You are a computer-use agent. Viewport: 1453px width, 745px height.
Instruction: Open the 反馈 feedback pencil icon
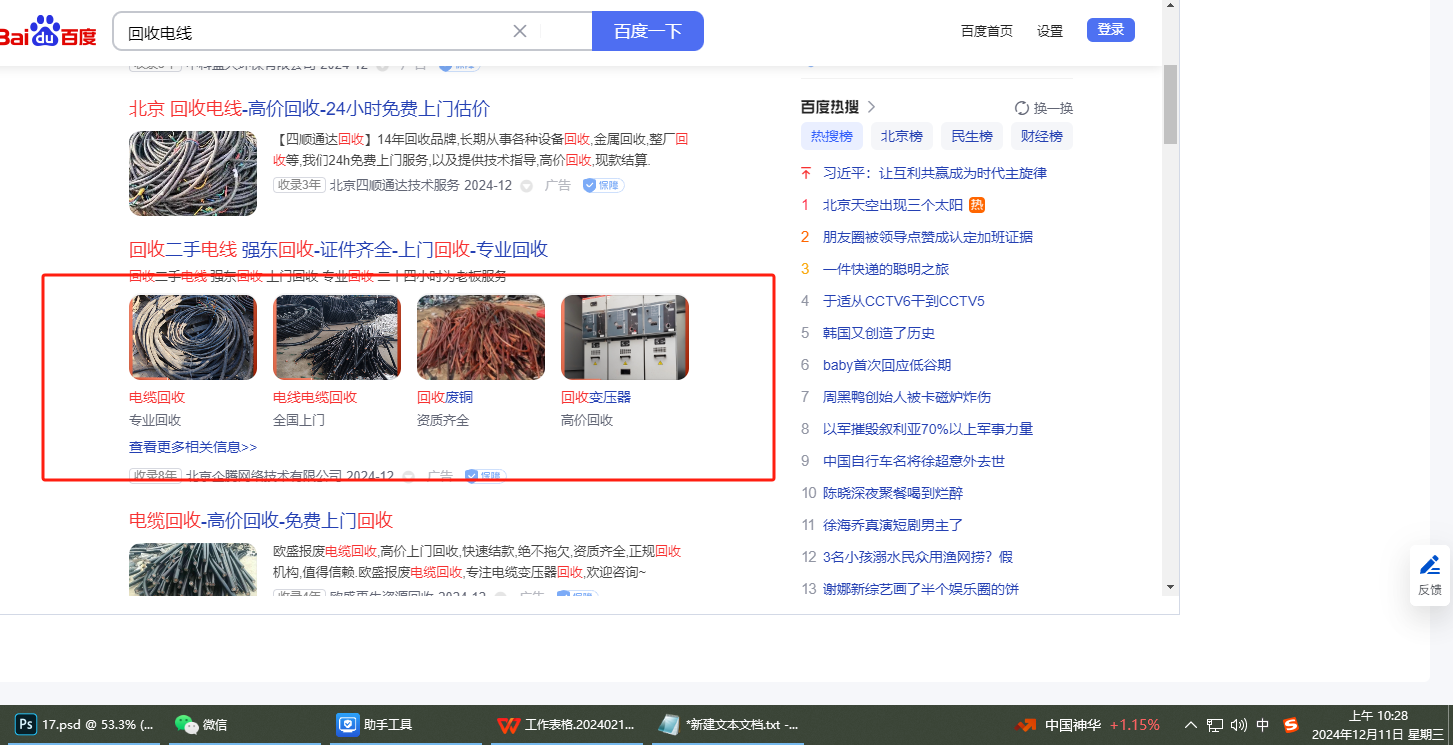(1430, 564)
